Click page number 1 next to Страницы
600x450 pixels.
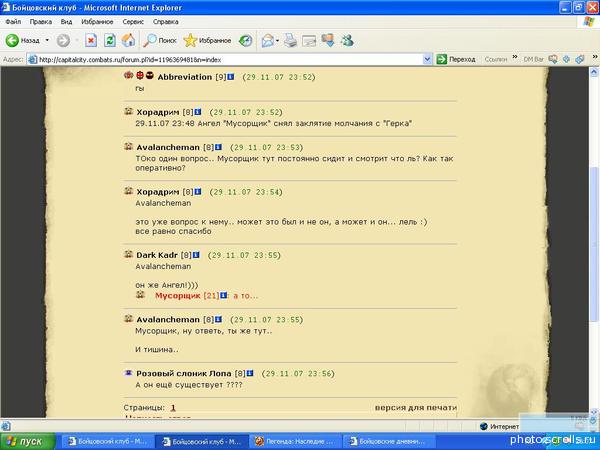173,408
